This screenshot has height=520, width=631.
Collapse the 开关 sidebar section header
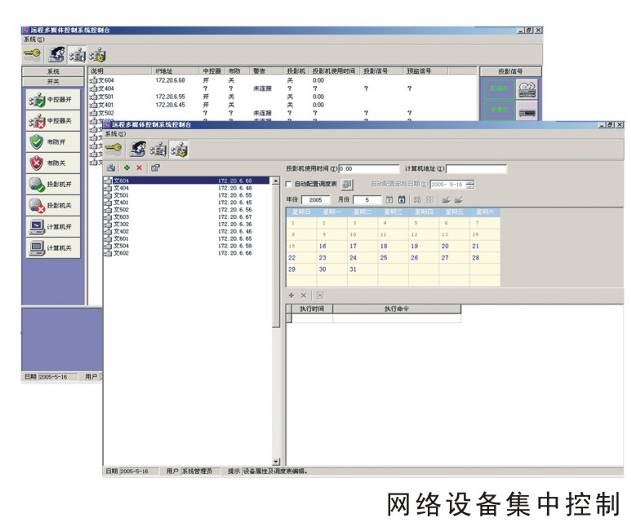53,81
